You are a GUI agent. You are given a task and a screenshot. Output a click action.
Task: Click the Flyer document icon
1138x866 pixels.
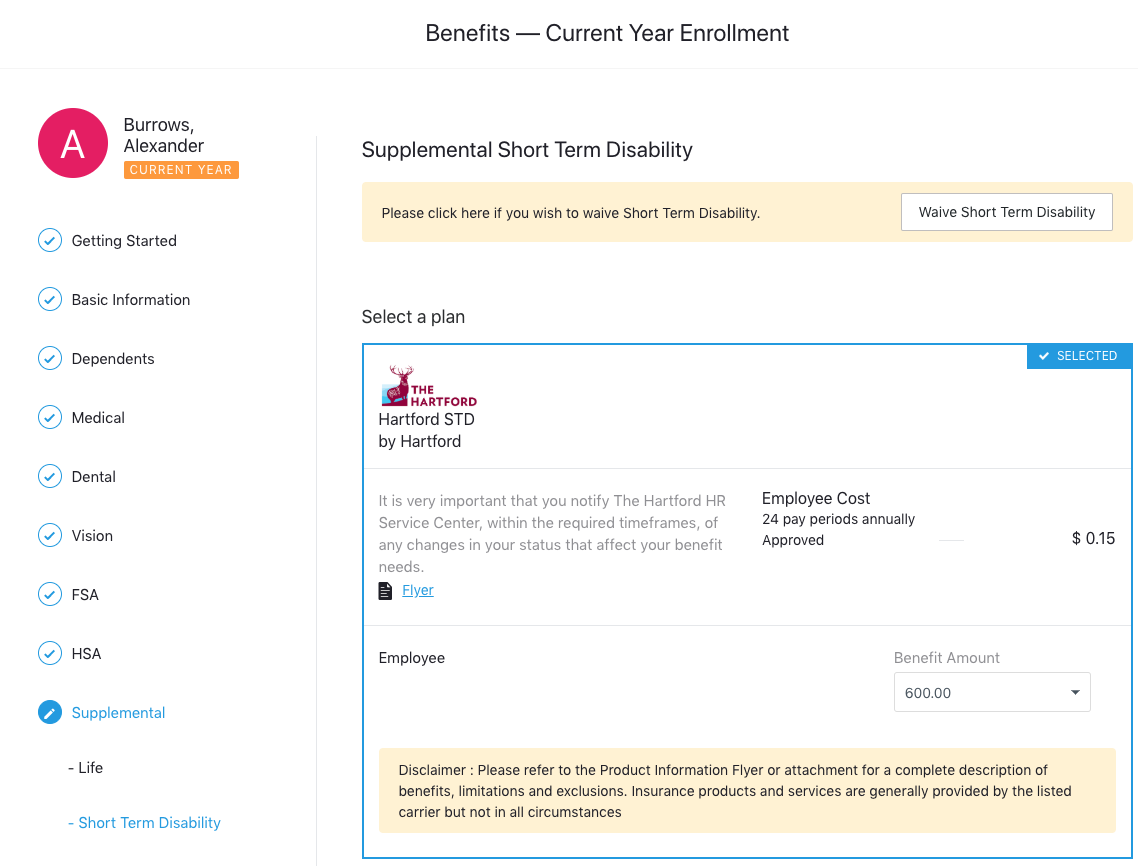point(385,591)
